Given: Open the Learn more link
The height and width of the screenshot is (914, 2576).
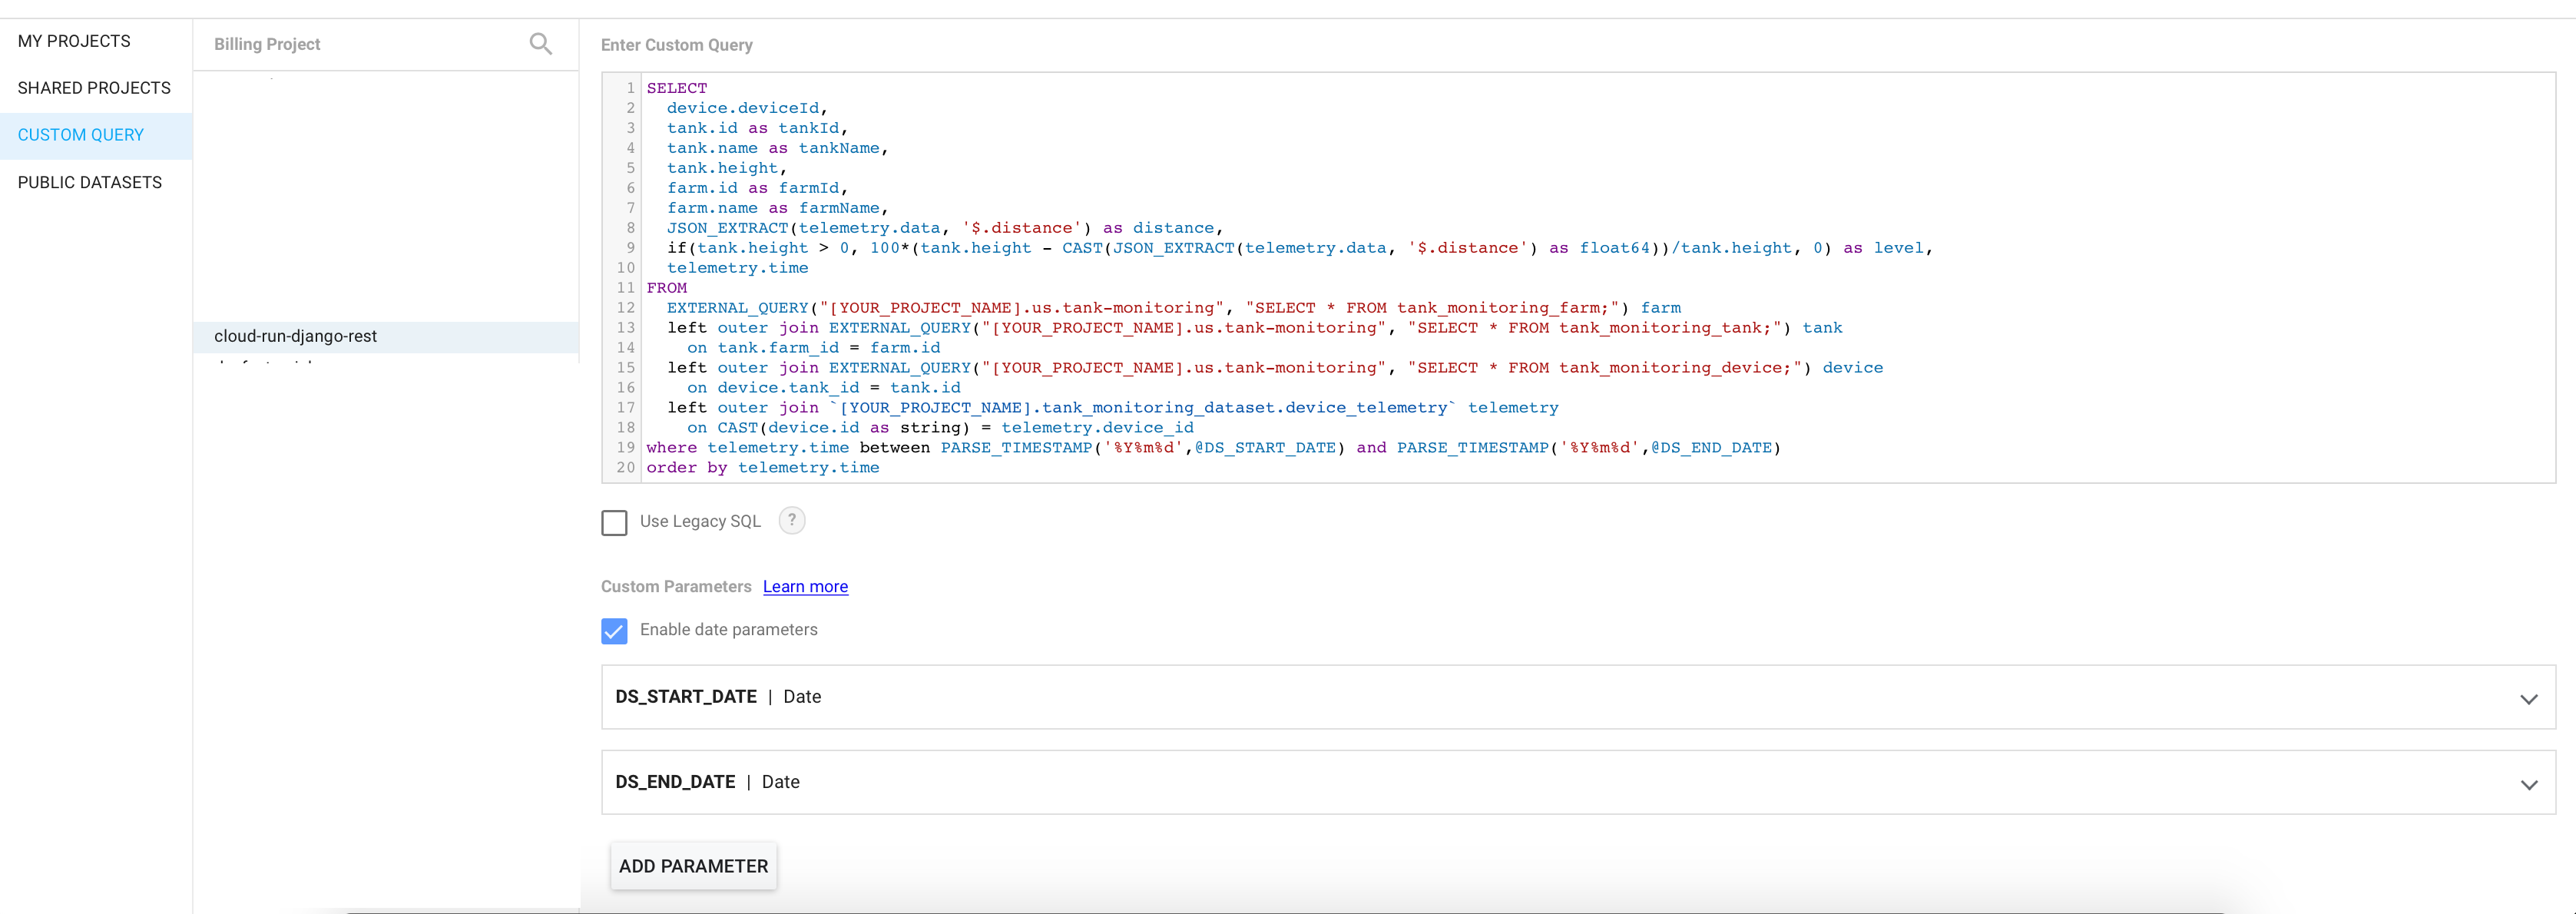Looking at the screenshot, I should [x=805, y=587].
